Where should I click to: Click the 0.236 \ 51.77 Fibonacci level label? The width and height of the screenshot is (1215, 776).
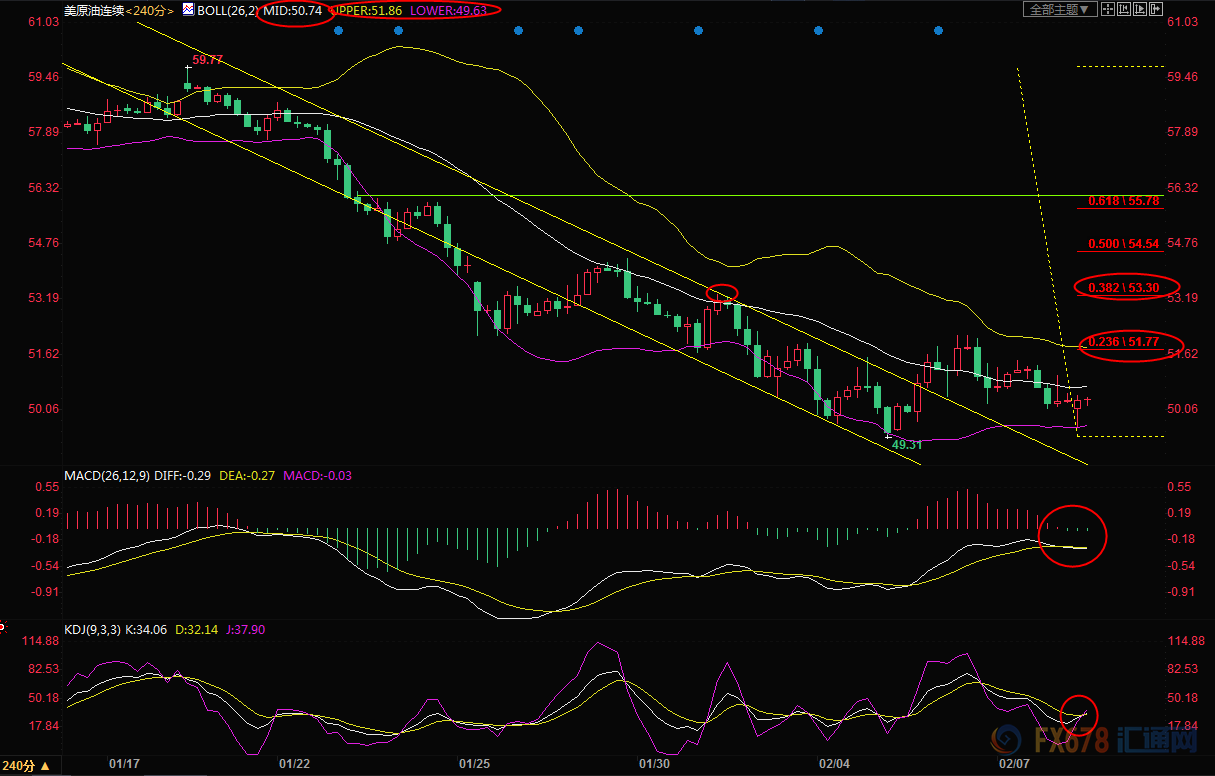[1124, 342]
